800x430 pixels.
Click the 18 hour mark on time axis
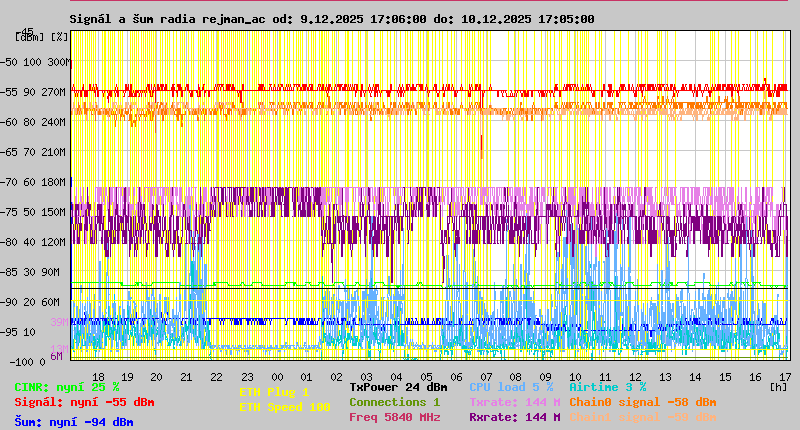click(x=97, y=377)
